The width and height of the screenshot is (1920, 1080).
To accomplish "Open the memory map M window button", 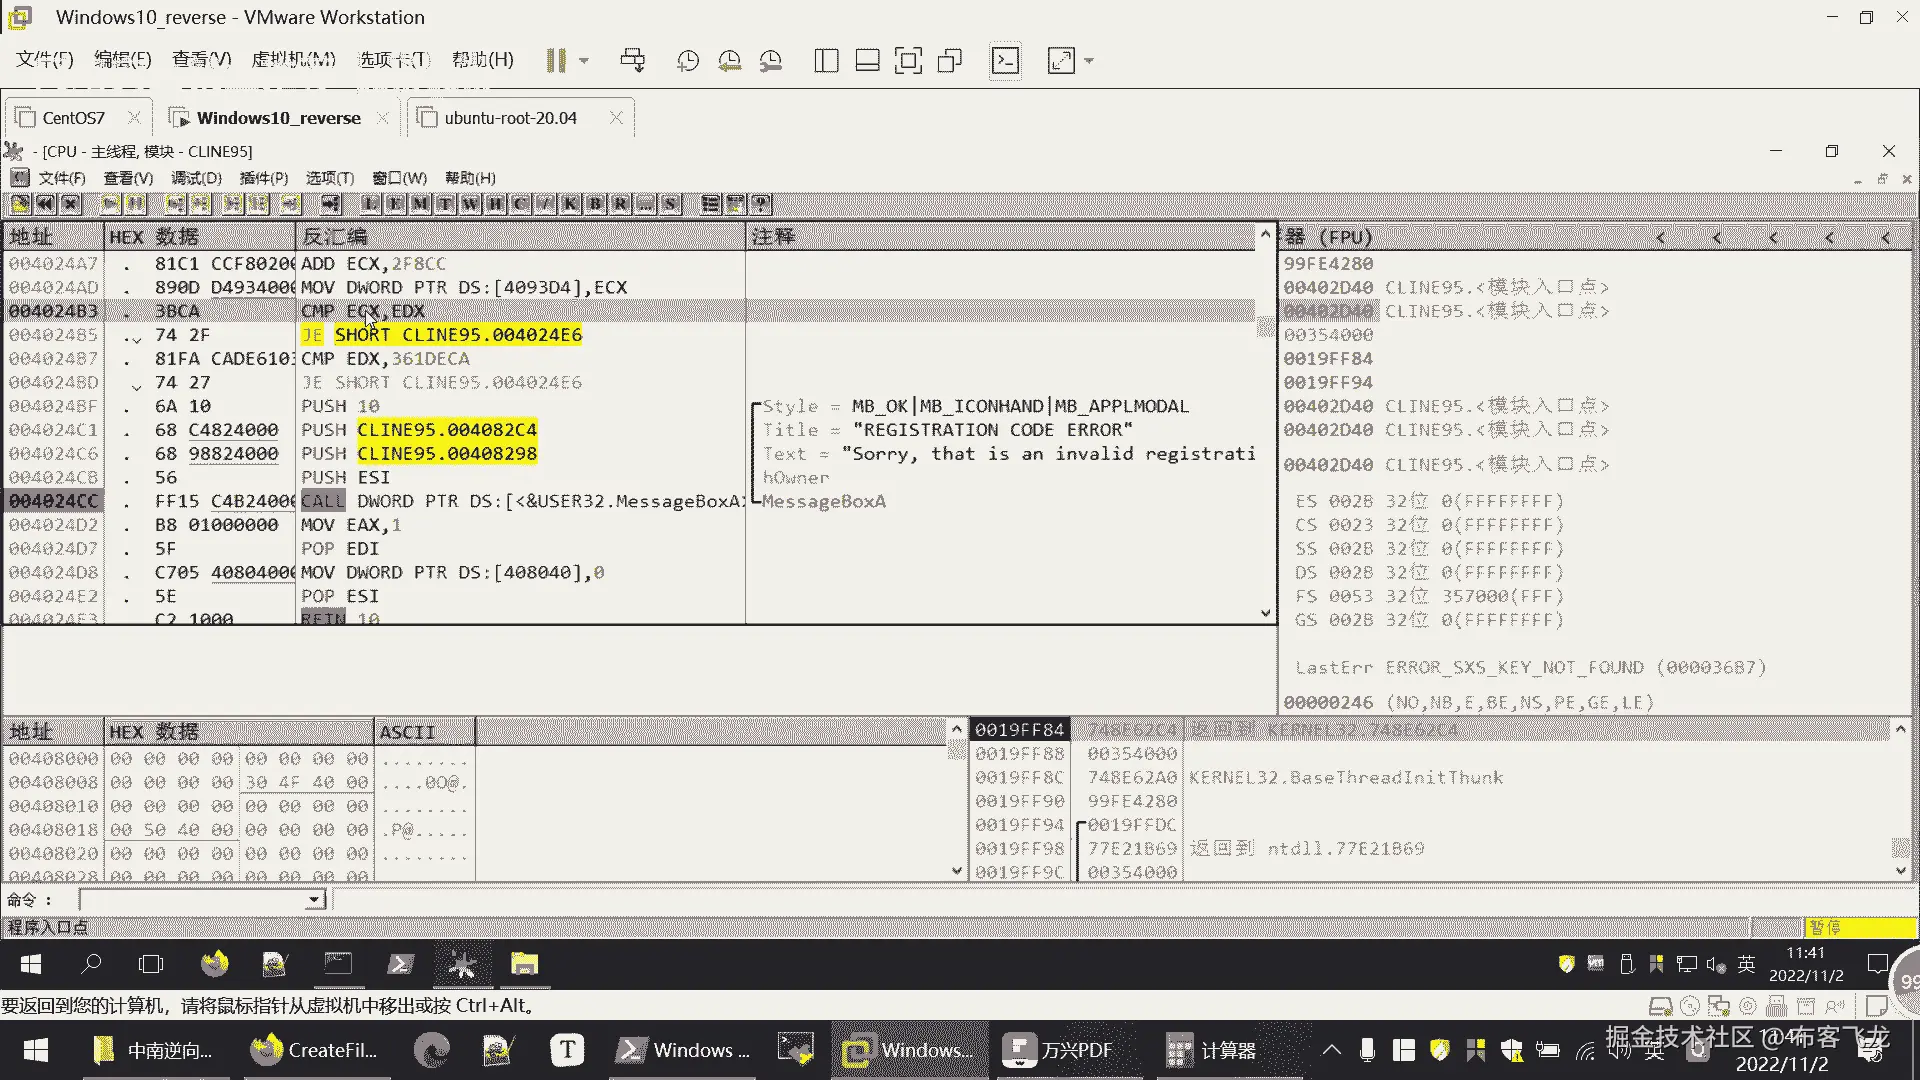I will click(x=420, y=204).
